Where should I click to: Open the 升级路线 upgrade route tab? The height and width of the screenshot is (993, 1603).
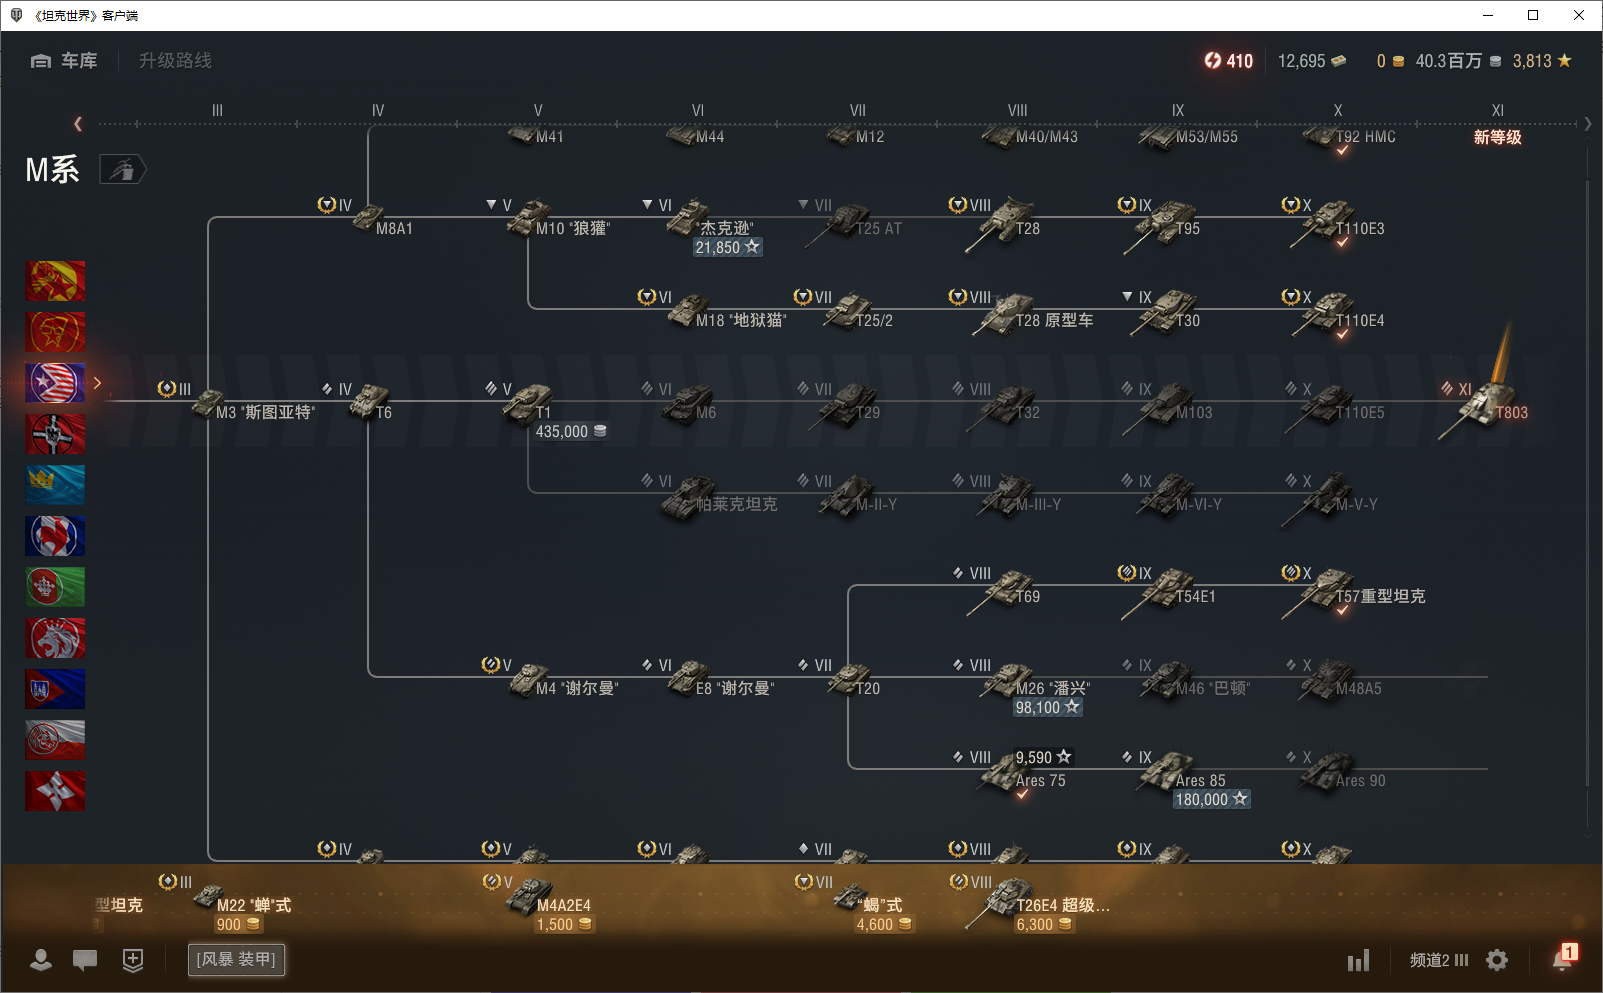(175, 61)
